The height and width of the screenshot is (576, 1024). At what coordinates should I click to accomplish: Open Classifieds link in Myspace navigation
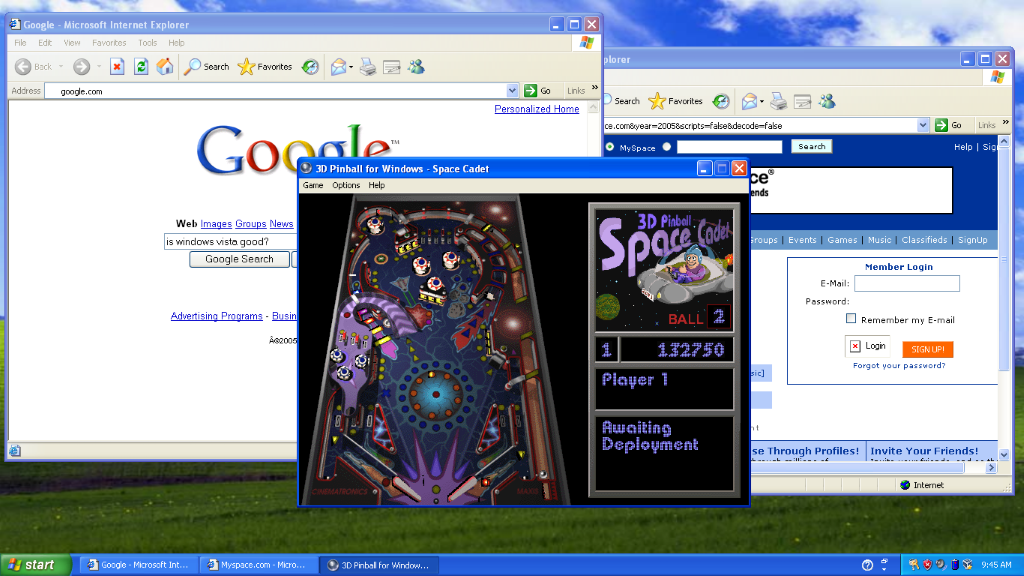[924, 240]
